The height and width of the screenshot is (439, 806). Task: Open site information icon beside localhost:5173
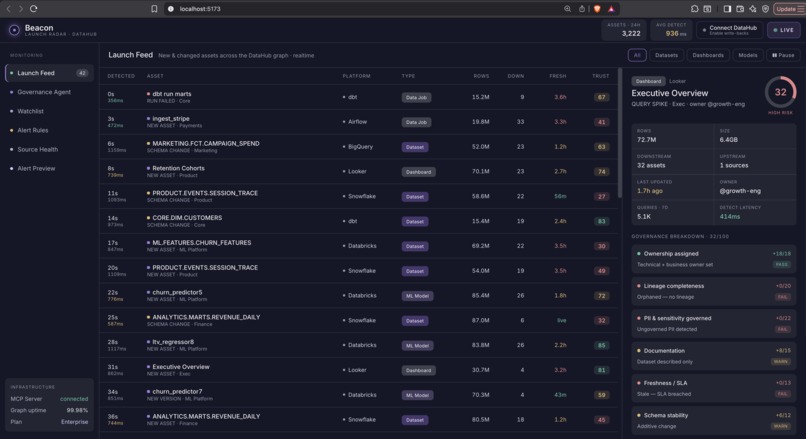pyautogui.click(x=171, y=9)
